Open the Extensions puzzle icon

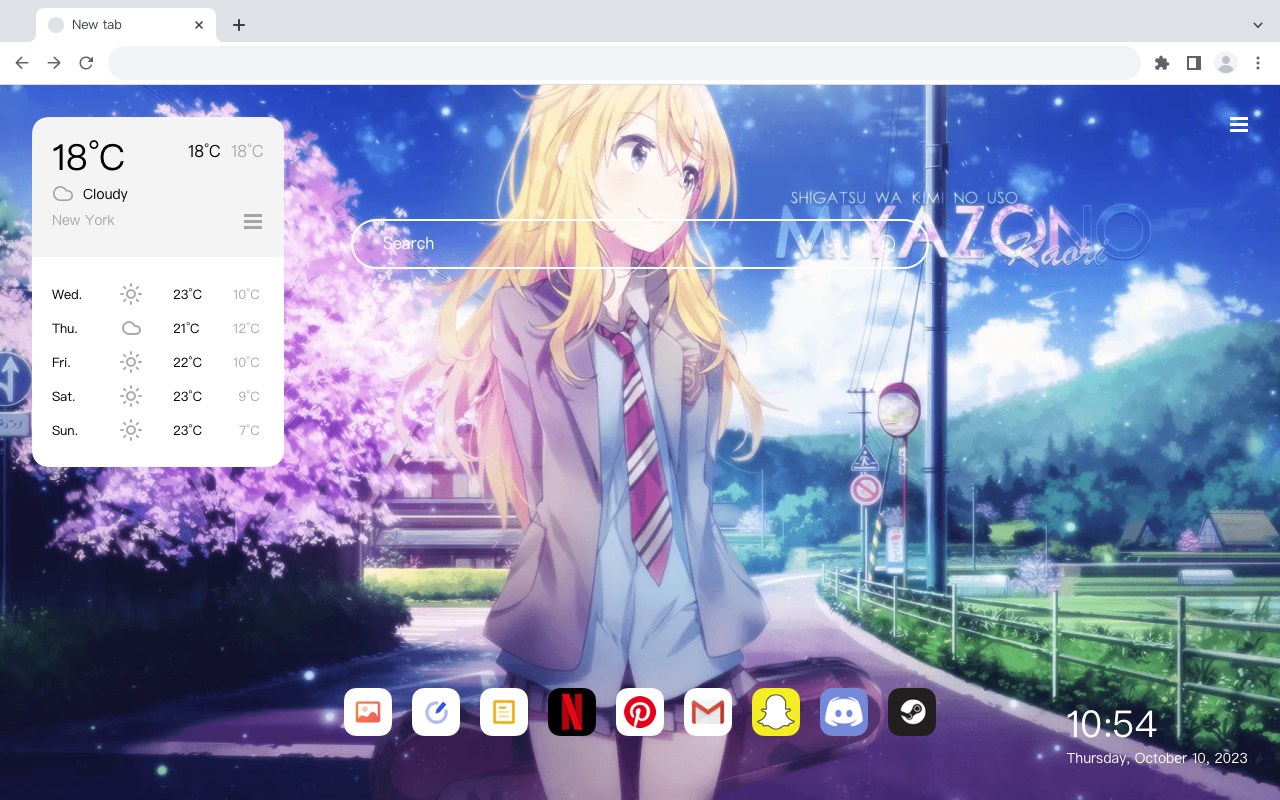coord(1162,63)
